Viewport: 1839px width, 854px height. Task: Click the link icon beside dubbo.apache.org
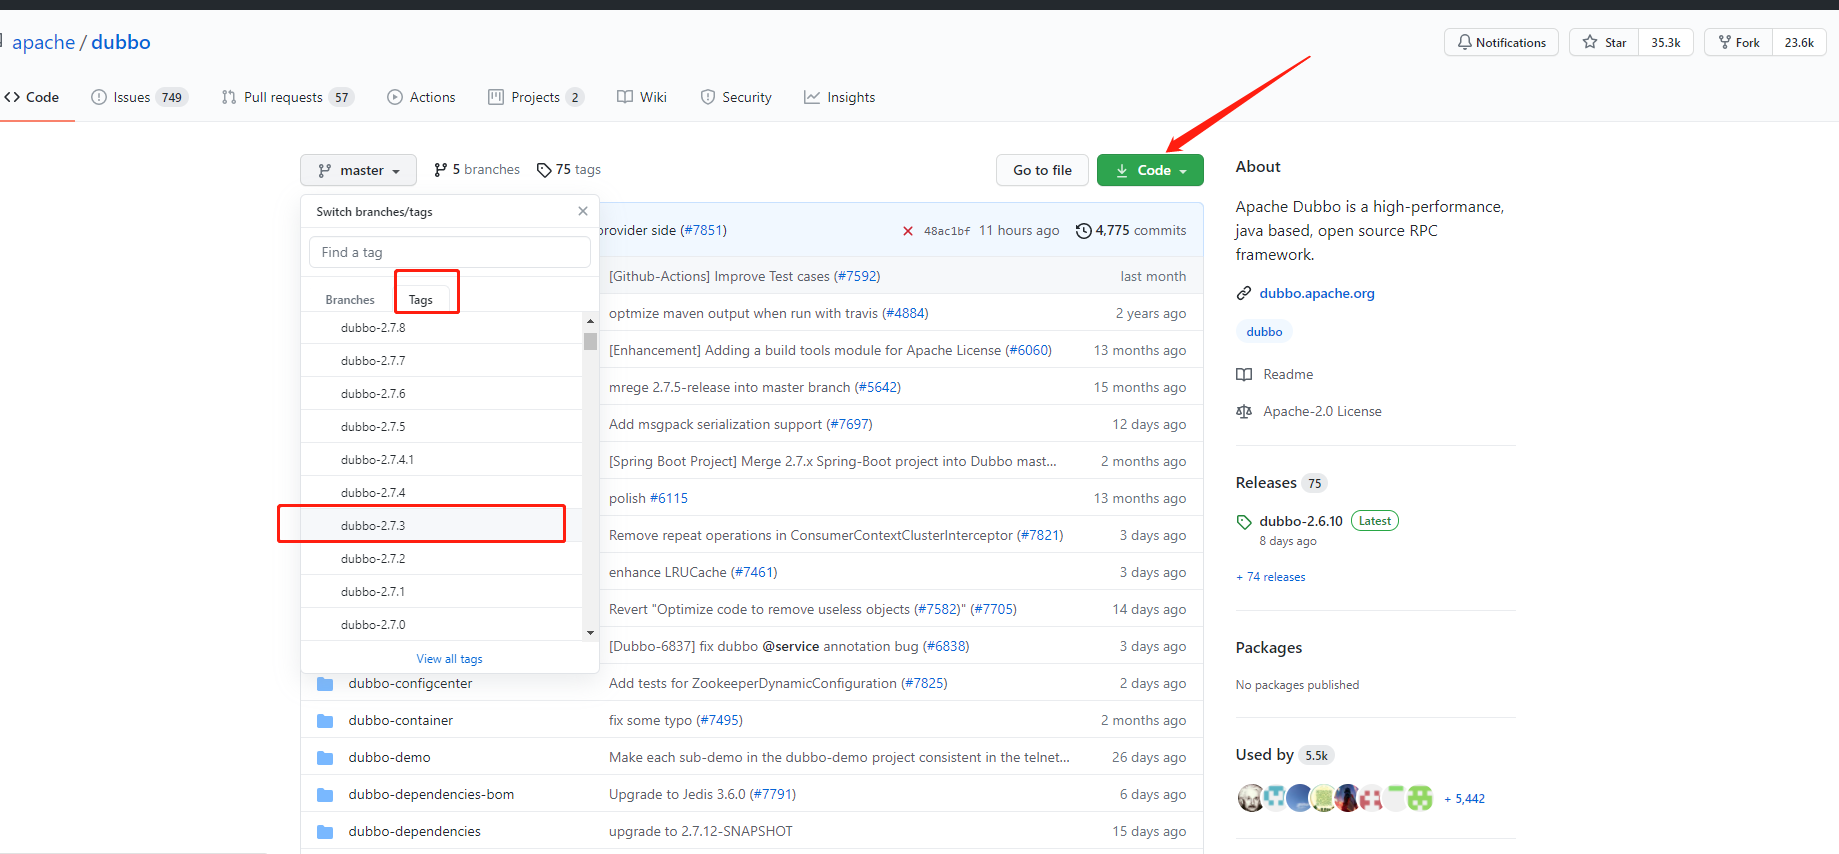pyautogui.click(x=1244, y=293)
